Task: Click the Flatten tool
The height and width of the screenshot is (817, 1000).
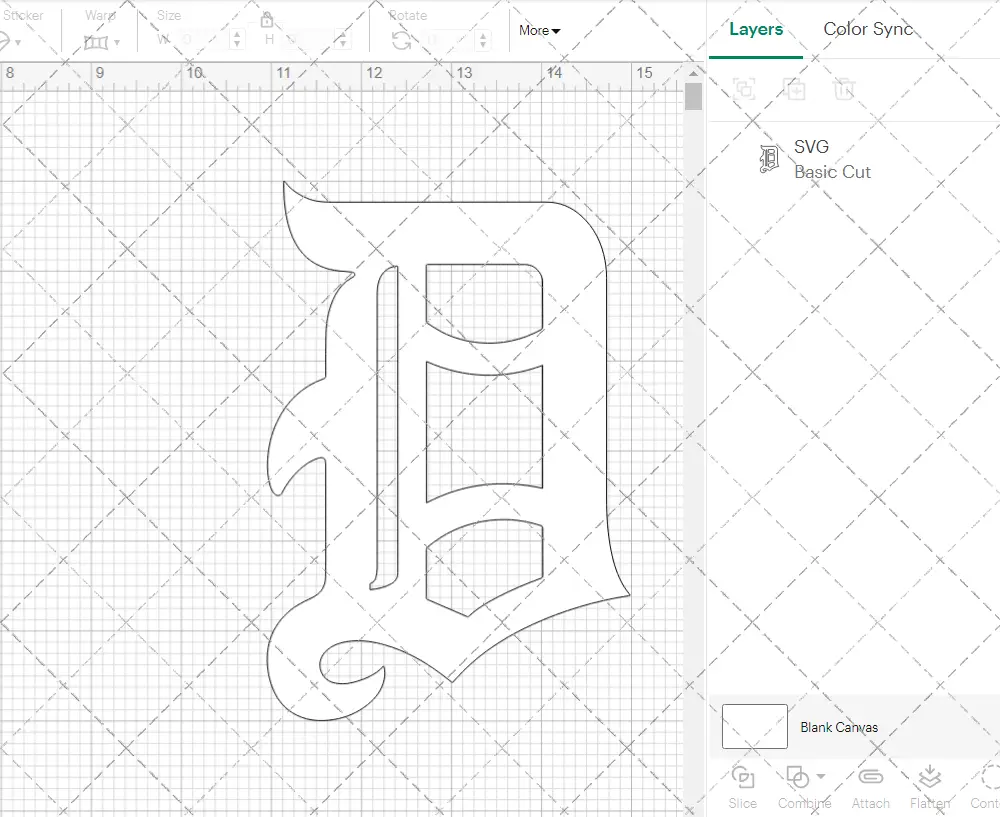Action: [x=930, y=787]
